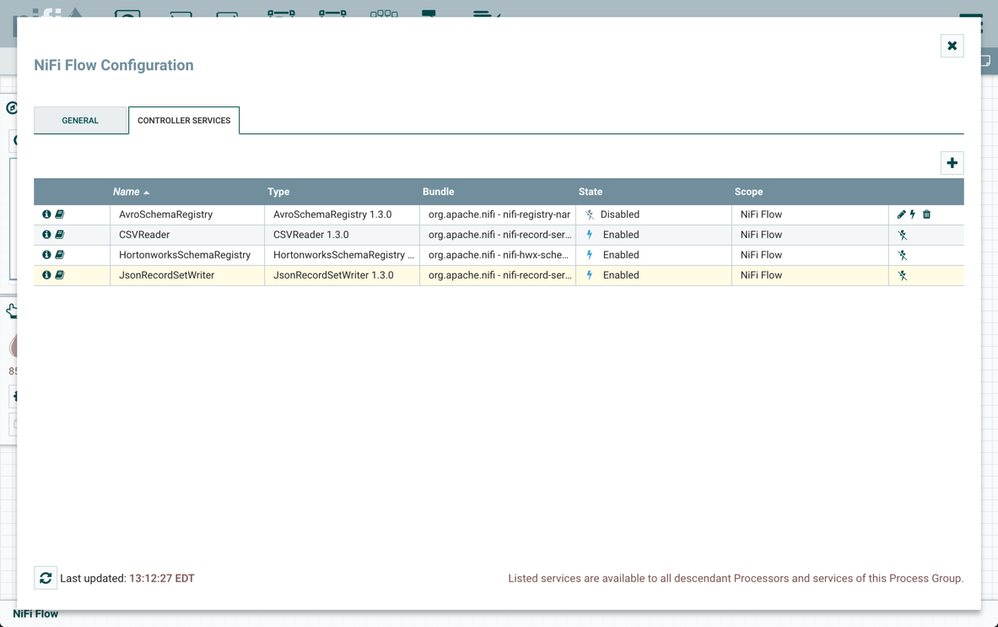Image resolution: width=998 pixels, height=627 pixels.
Task: Disable CSVReader using the crossed-lightning icon
Action: click(901, 234)
